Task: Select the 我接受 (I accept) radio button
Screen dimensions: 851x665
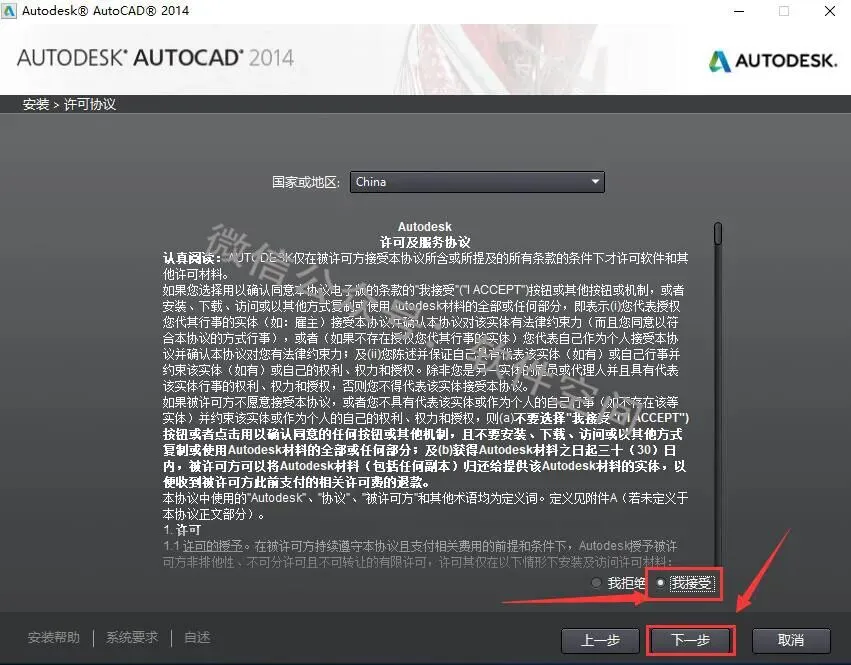Action: pyautogui.click(x=661, y=584)
